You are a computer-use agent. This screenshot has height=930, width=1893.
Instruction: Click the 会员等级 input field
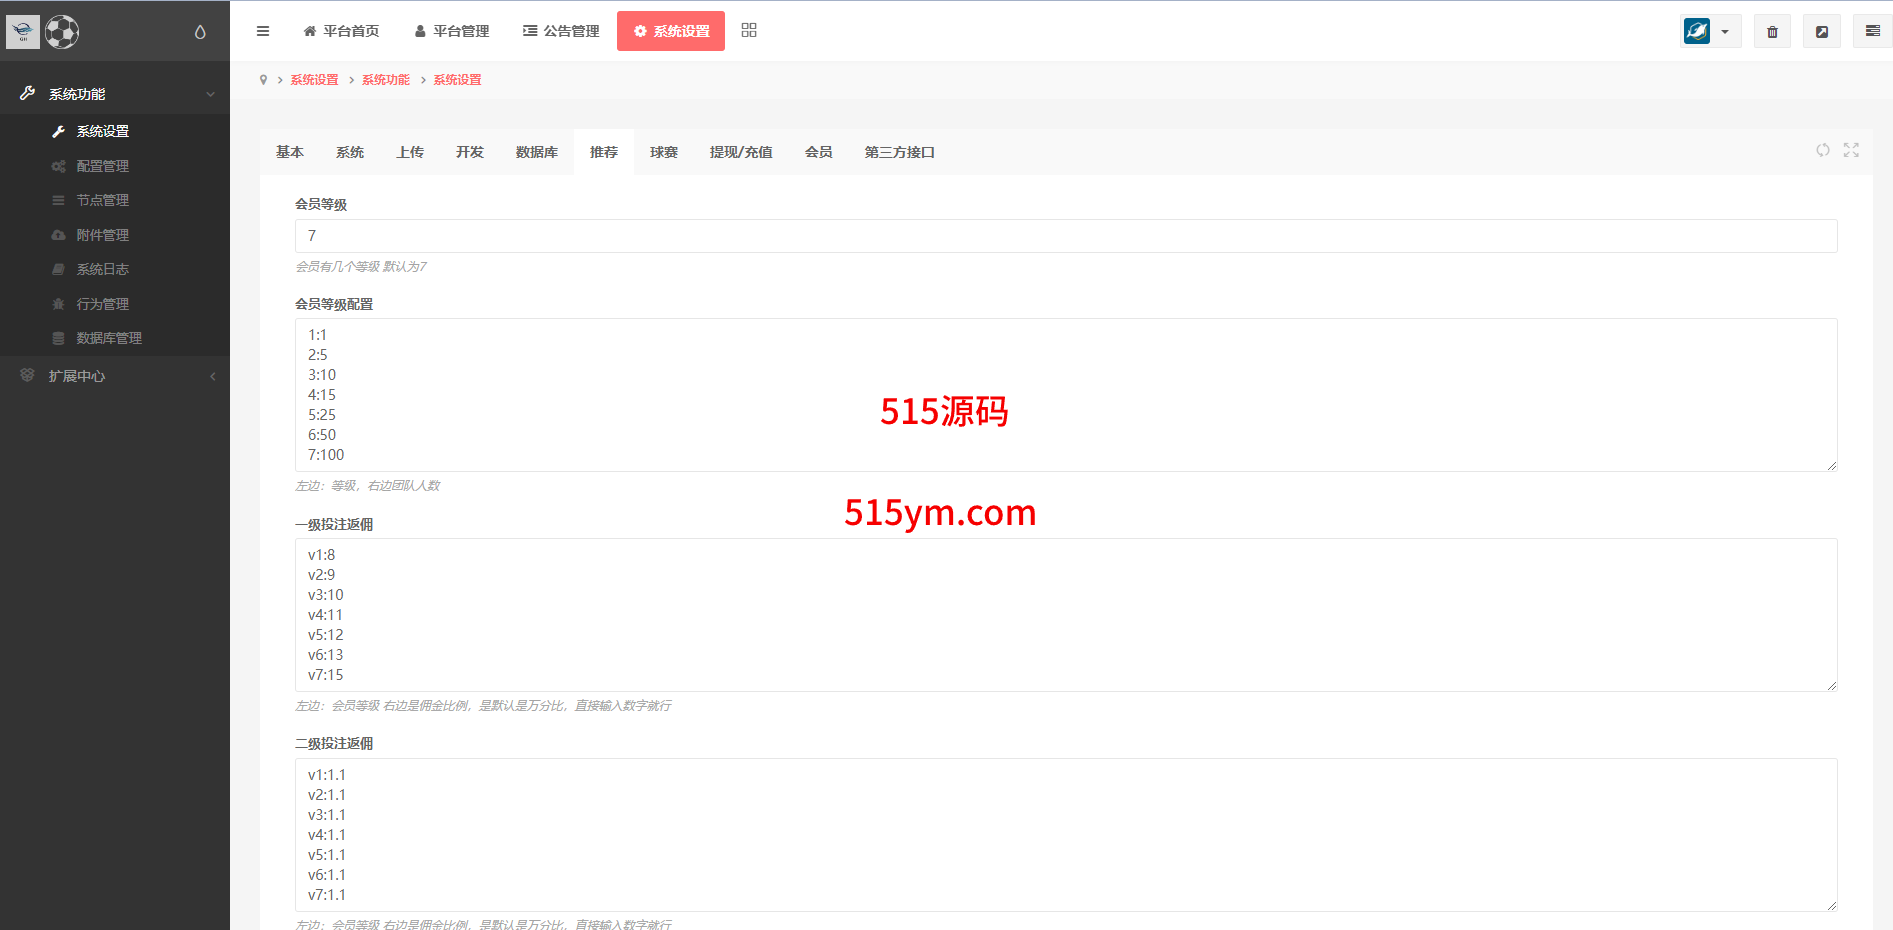[x=1065, y=236]
